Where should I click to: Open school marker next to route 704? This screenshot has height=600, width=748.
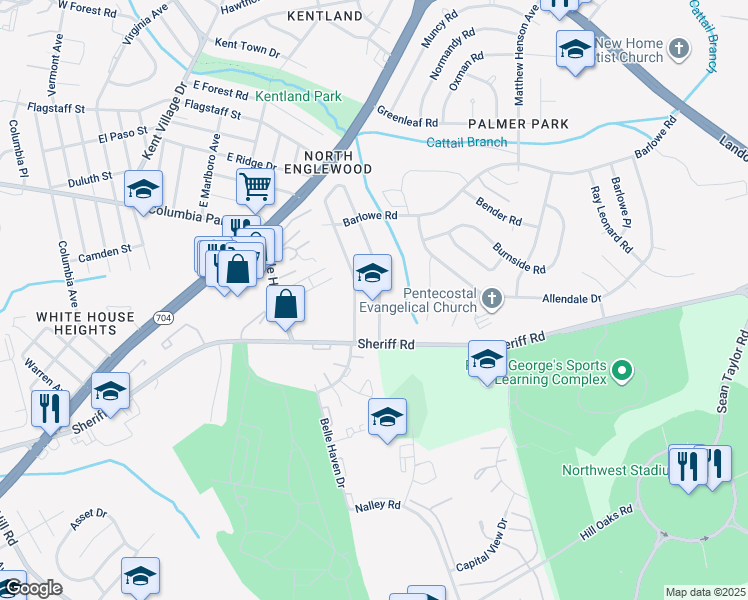coord(110,393)
